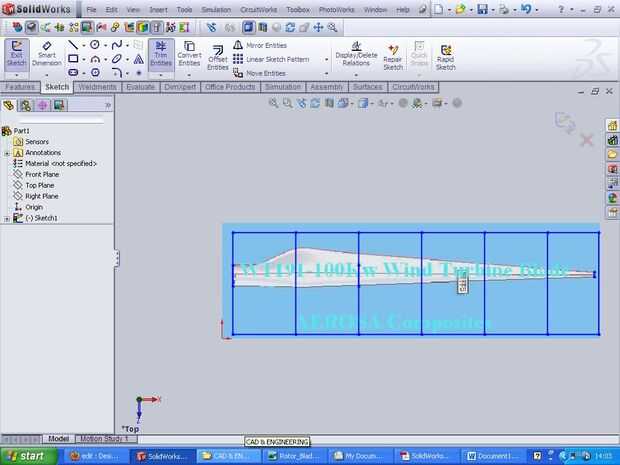Open dropdown arrow beside Rectangle tool
Image resolution: width=620 pixels, height=465 pixels.
coord(84,60)
